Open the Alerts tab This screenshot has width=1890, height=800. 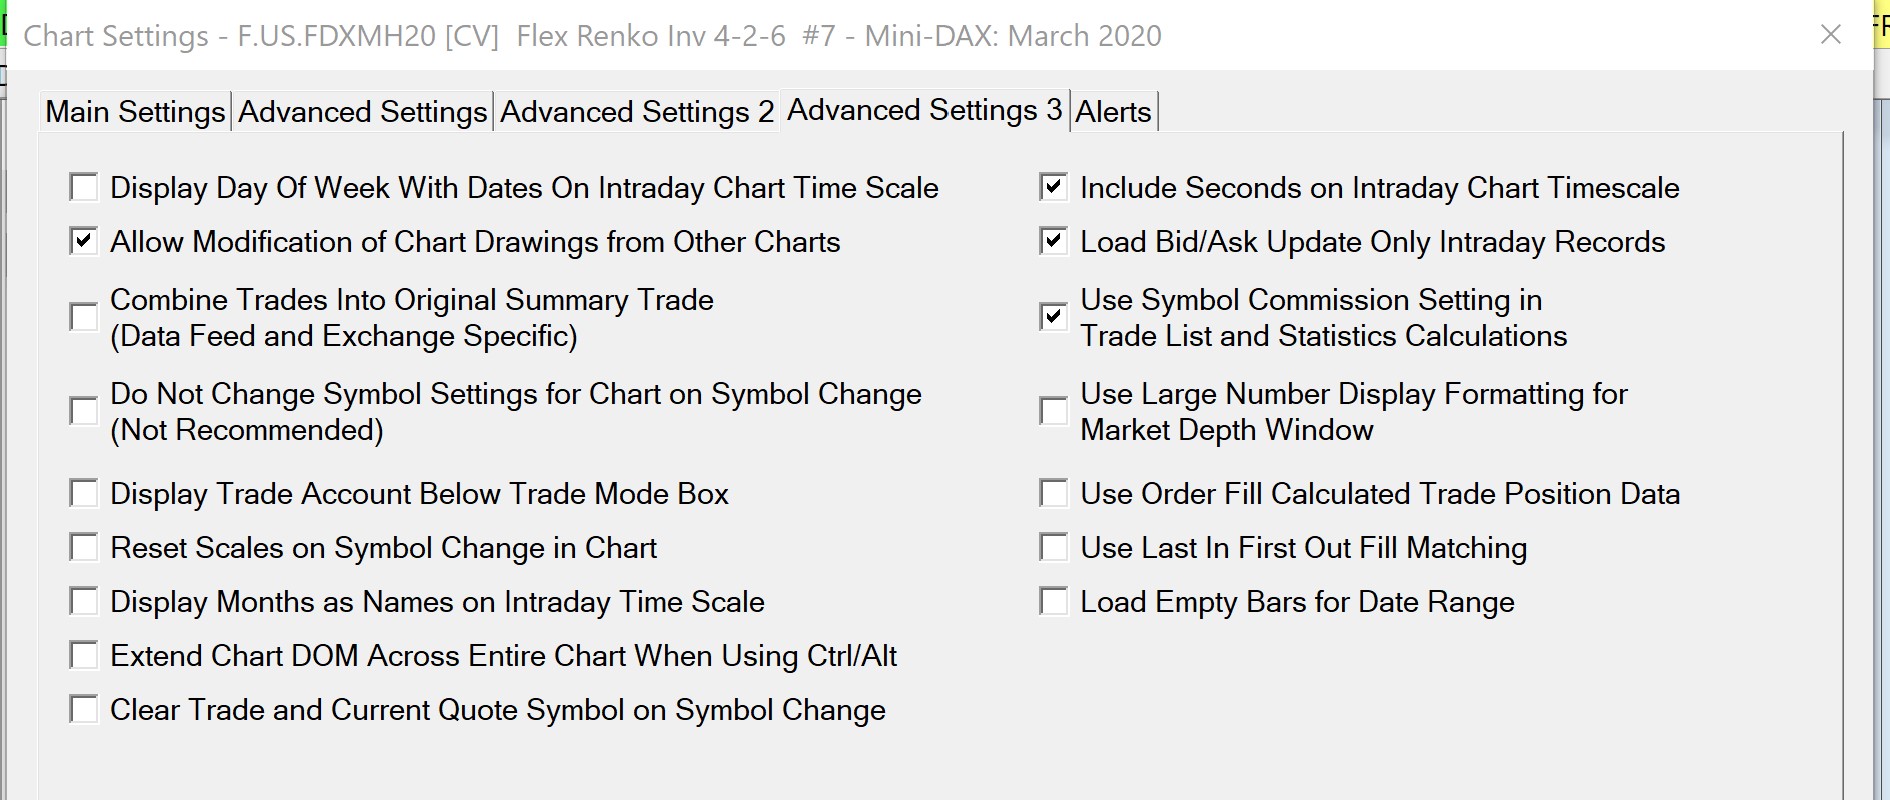(1113, 112)
